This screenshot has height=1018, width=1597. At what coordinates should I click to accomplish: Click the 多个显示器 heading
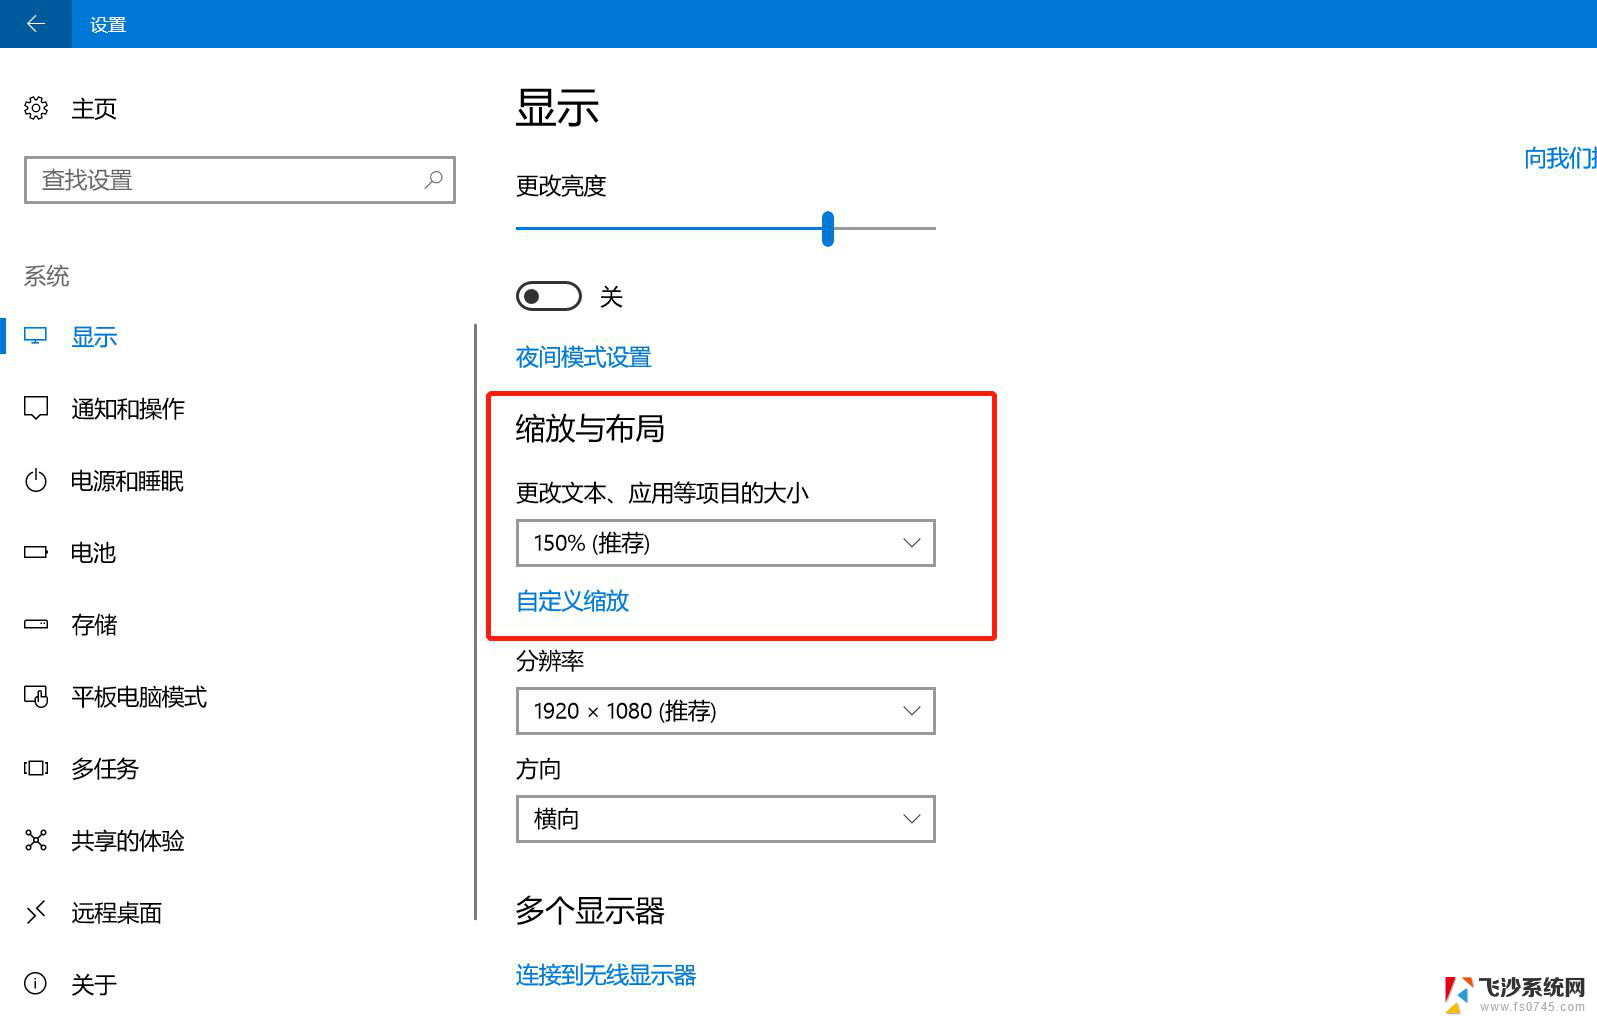coord(590,911)
